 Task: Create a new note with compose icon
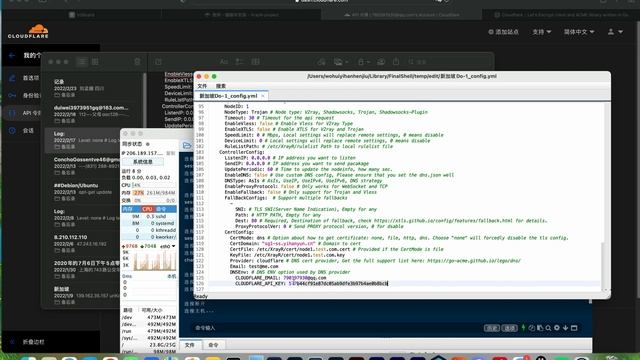158,62
